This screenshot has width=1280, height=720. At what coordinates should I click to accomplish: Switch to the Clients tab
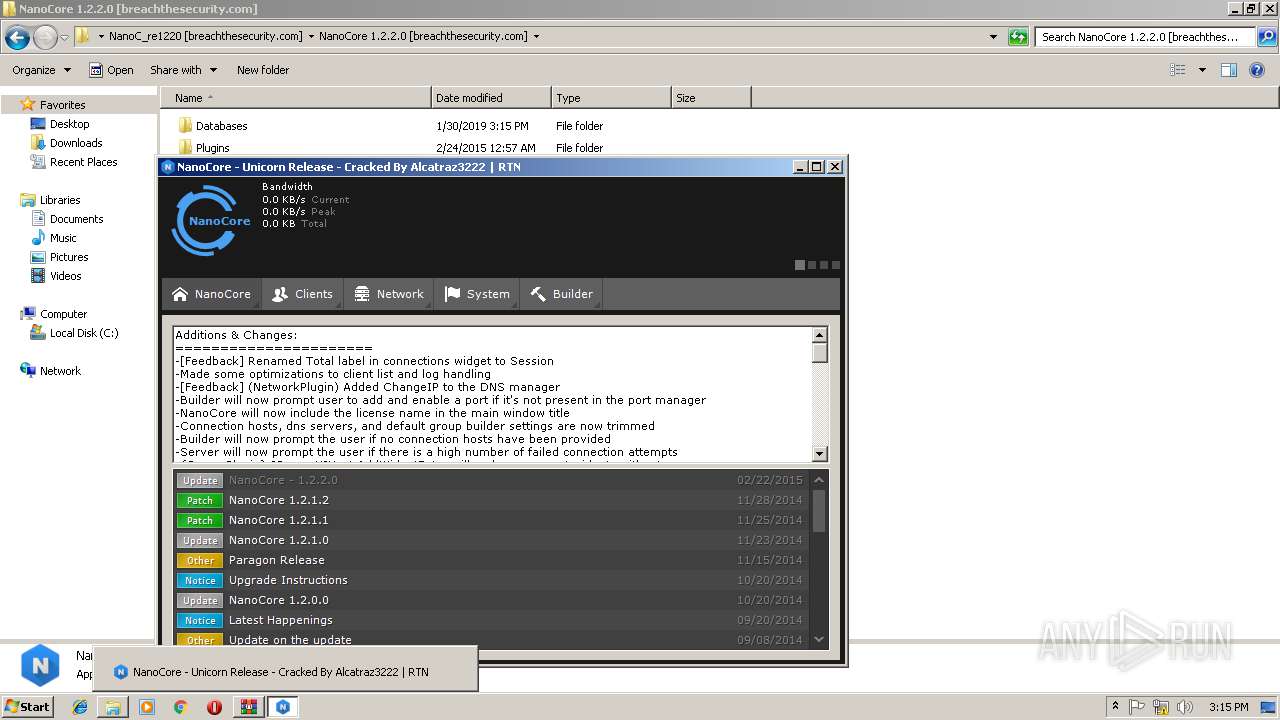(302, 294)
